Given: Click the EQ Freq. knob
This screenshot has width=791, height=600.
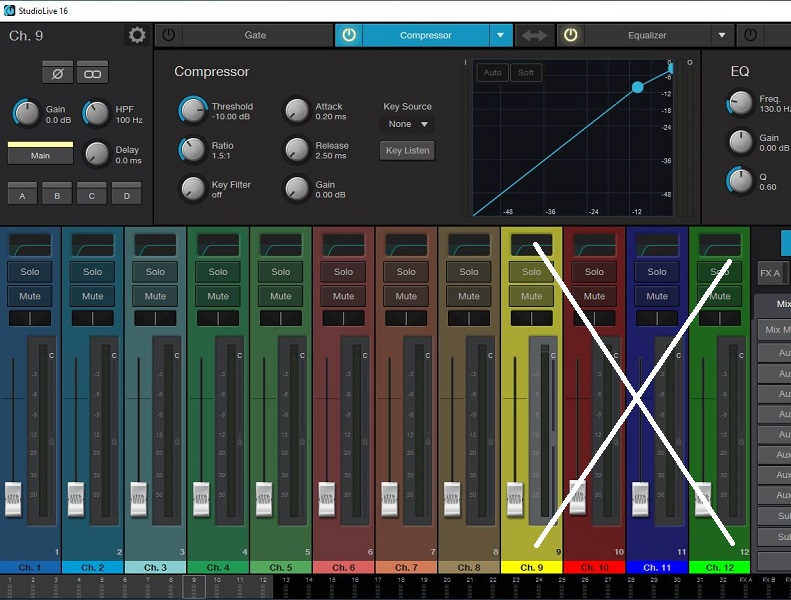Looking at the screenshot, I should point(740,103).
